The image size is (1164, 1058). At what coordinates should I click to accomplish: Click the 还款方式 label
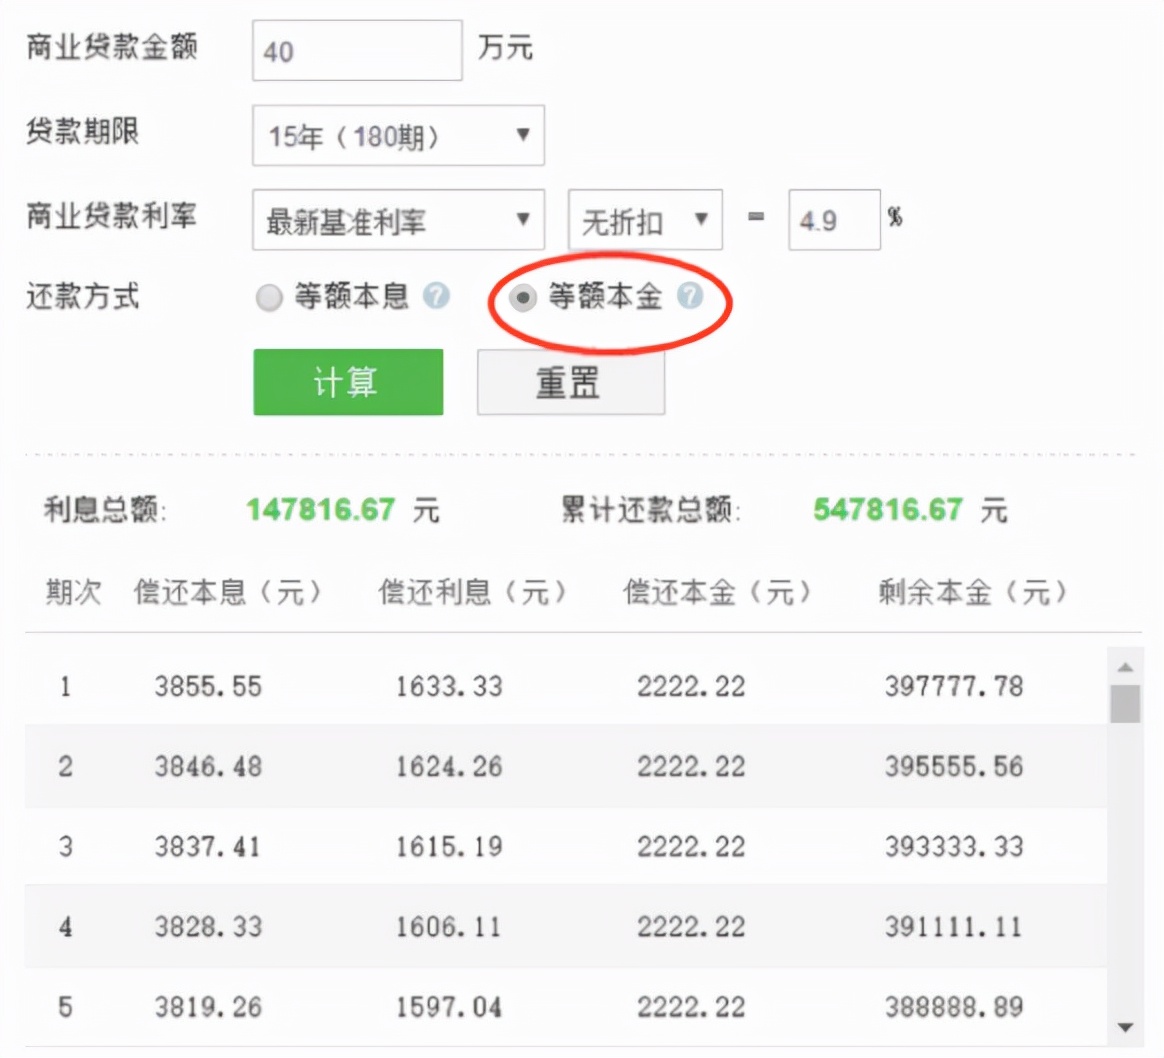tap(82, 296)
